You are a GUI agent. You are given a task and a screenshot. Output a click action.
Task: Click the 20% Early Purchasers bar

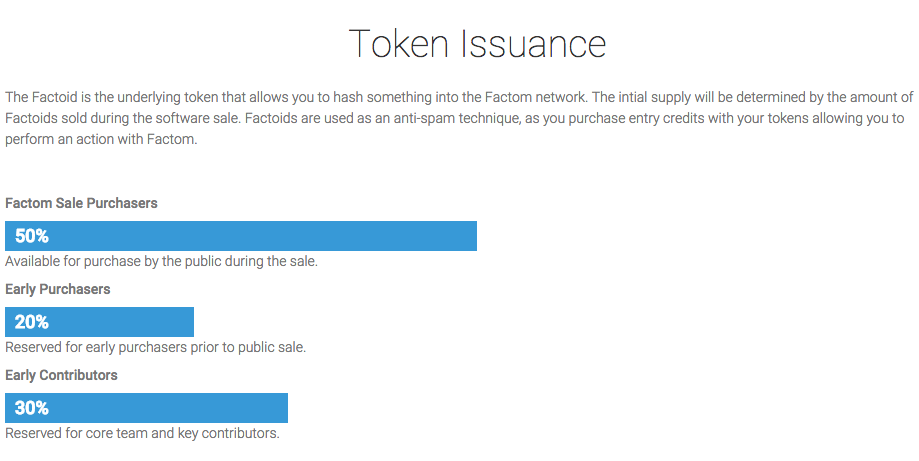pos(100,322)
